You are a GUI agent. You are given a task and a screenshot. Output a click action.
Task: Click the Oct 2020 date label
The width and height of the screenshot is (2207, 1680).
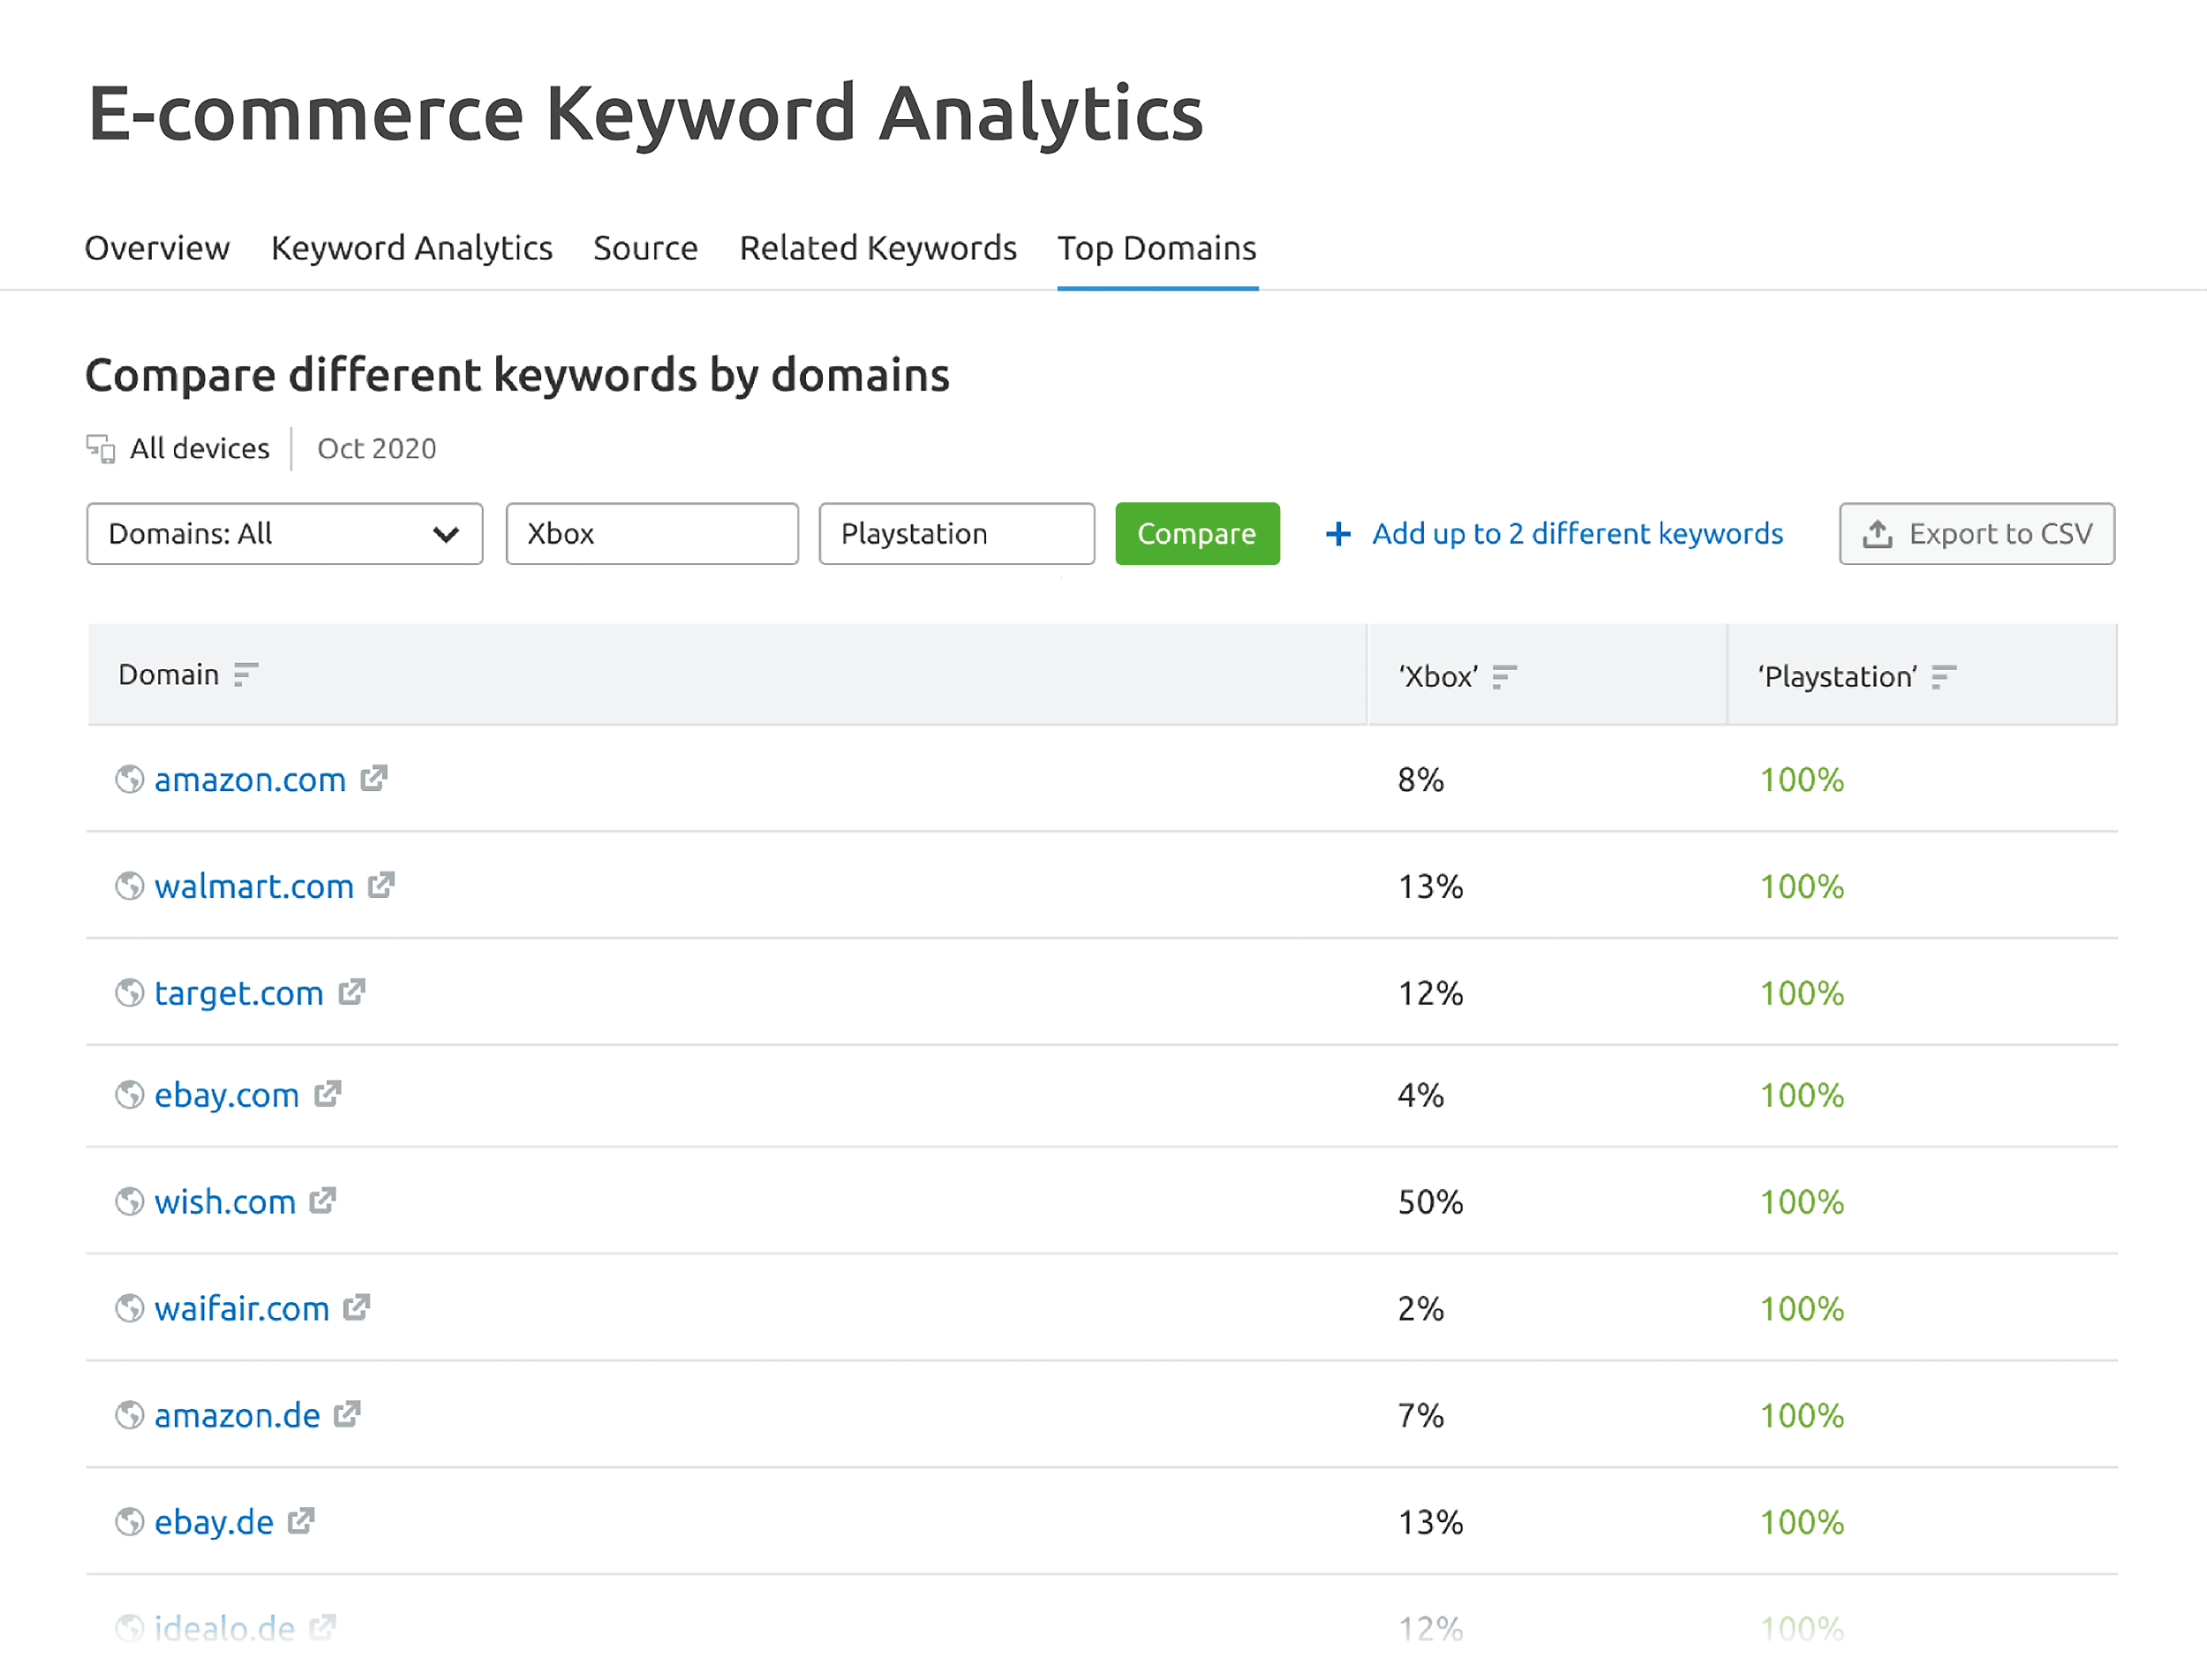coord(377,448)
